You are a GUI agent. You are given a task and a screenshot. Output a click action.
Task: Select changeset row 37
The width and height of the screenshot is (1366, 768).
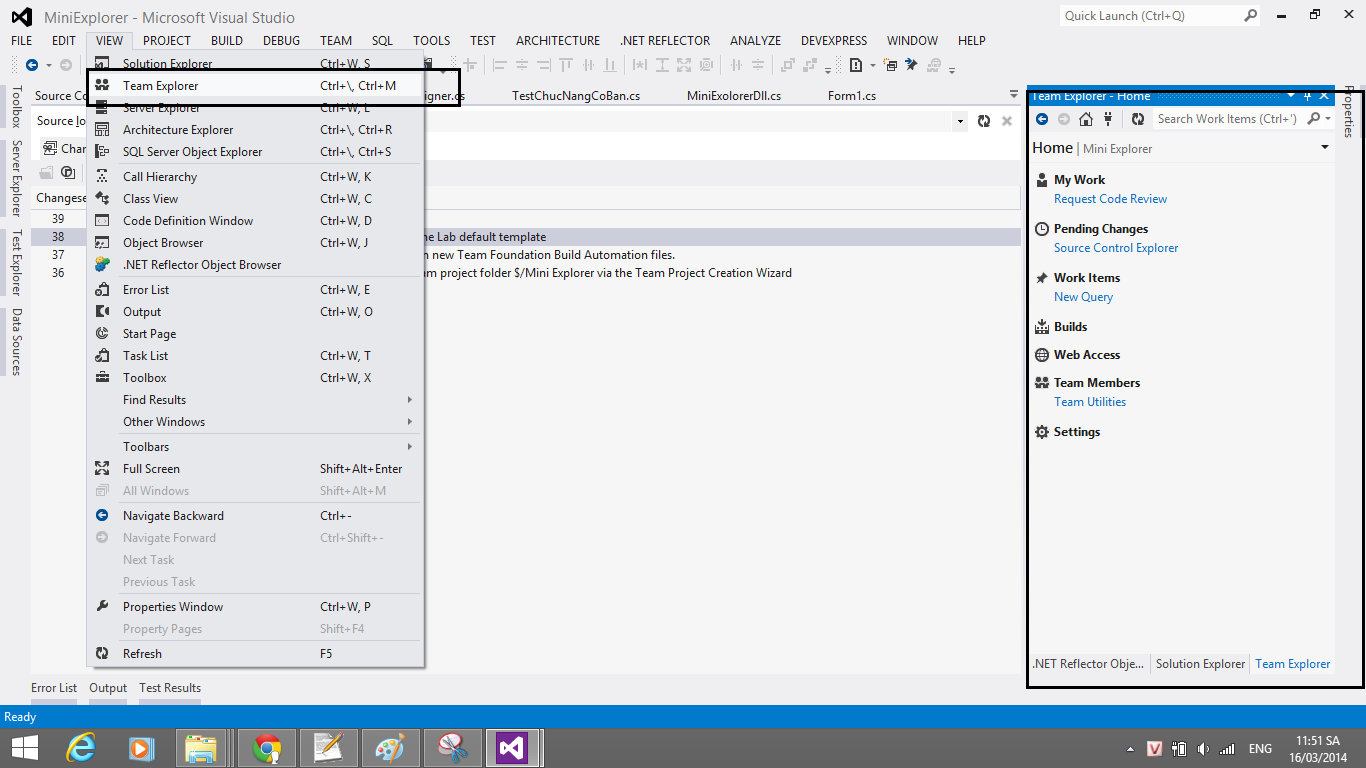tap(526, 255)
